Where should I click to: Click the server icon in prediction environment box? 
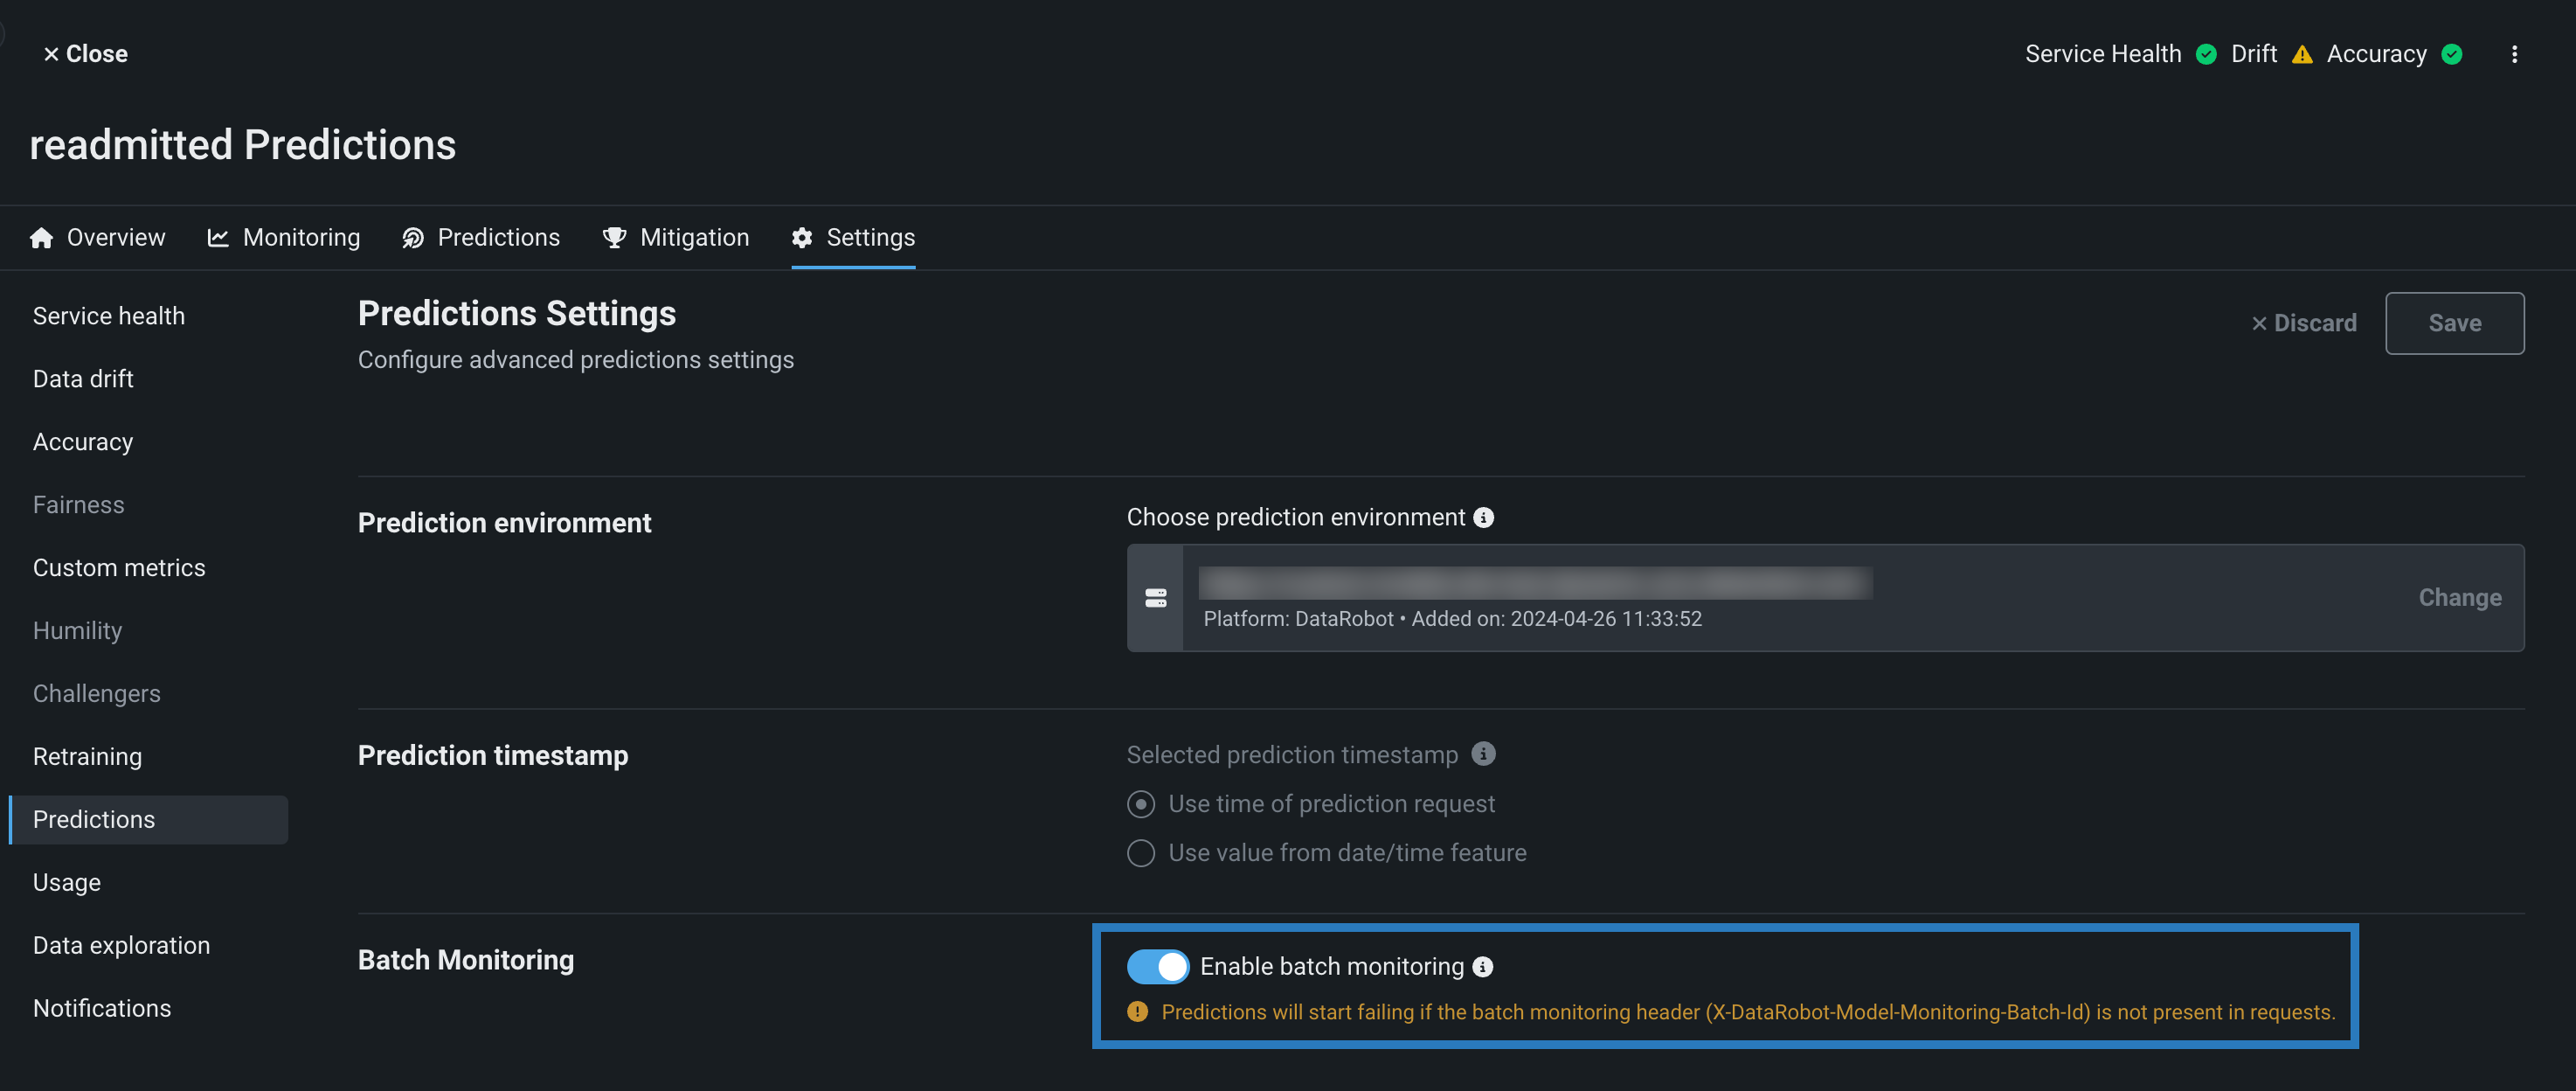click(x=1156, y=598)
